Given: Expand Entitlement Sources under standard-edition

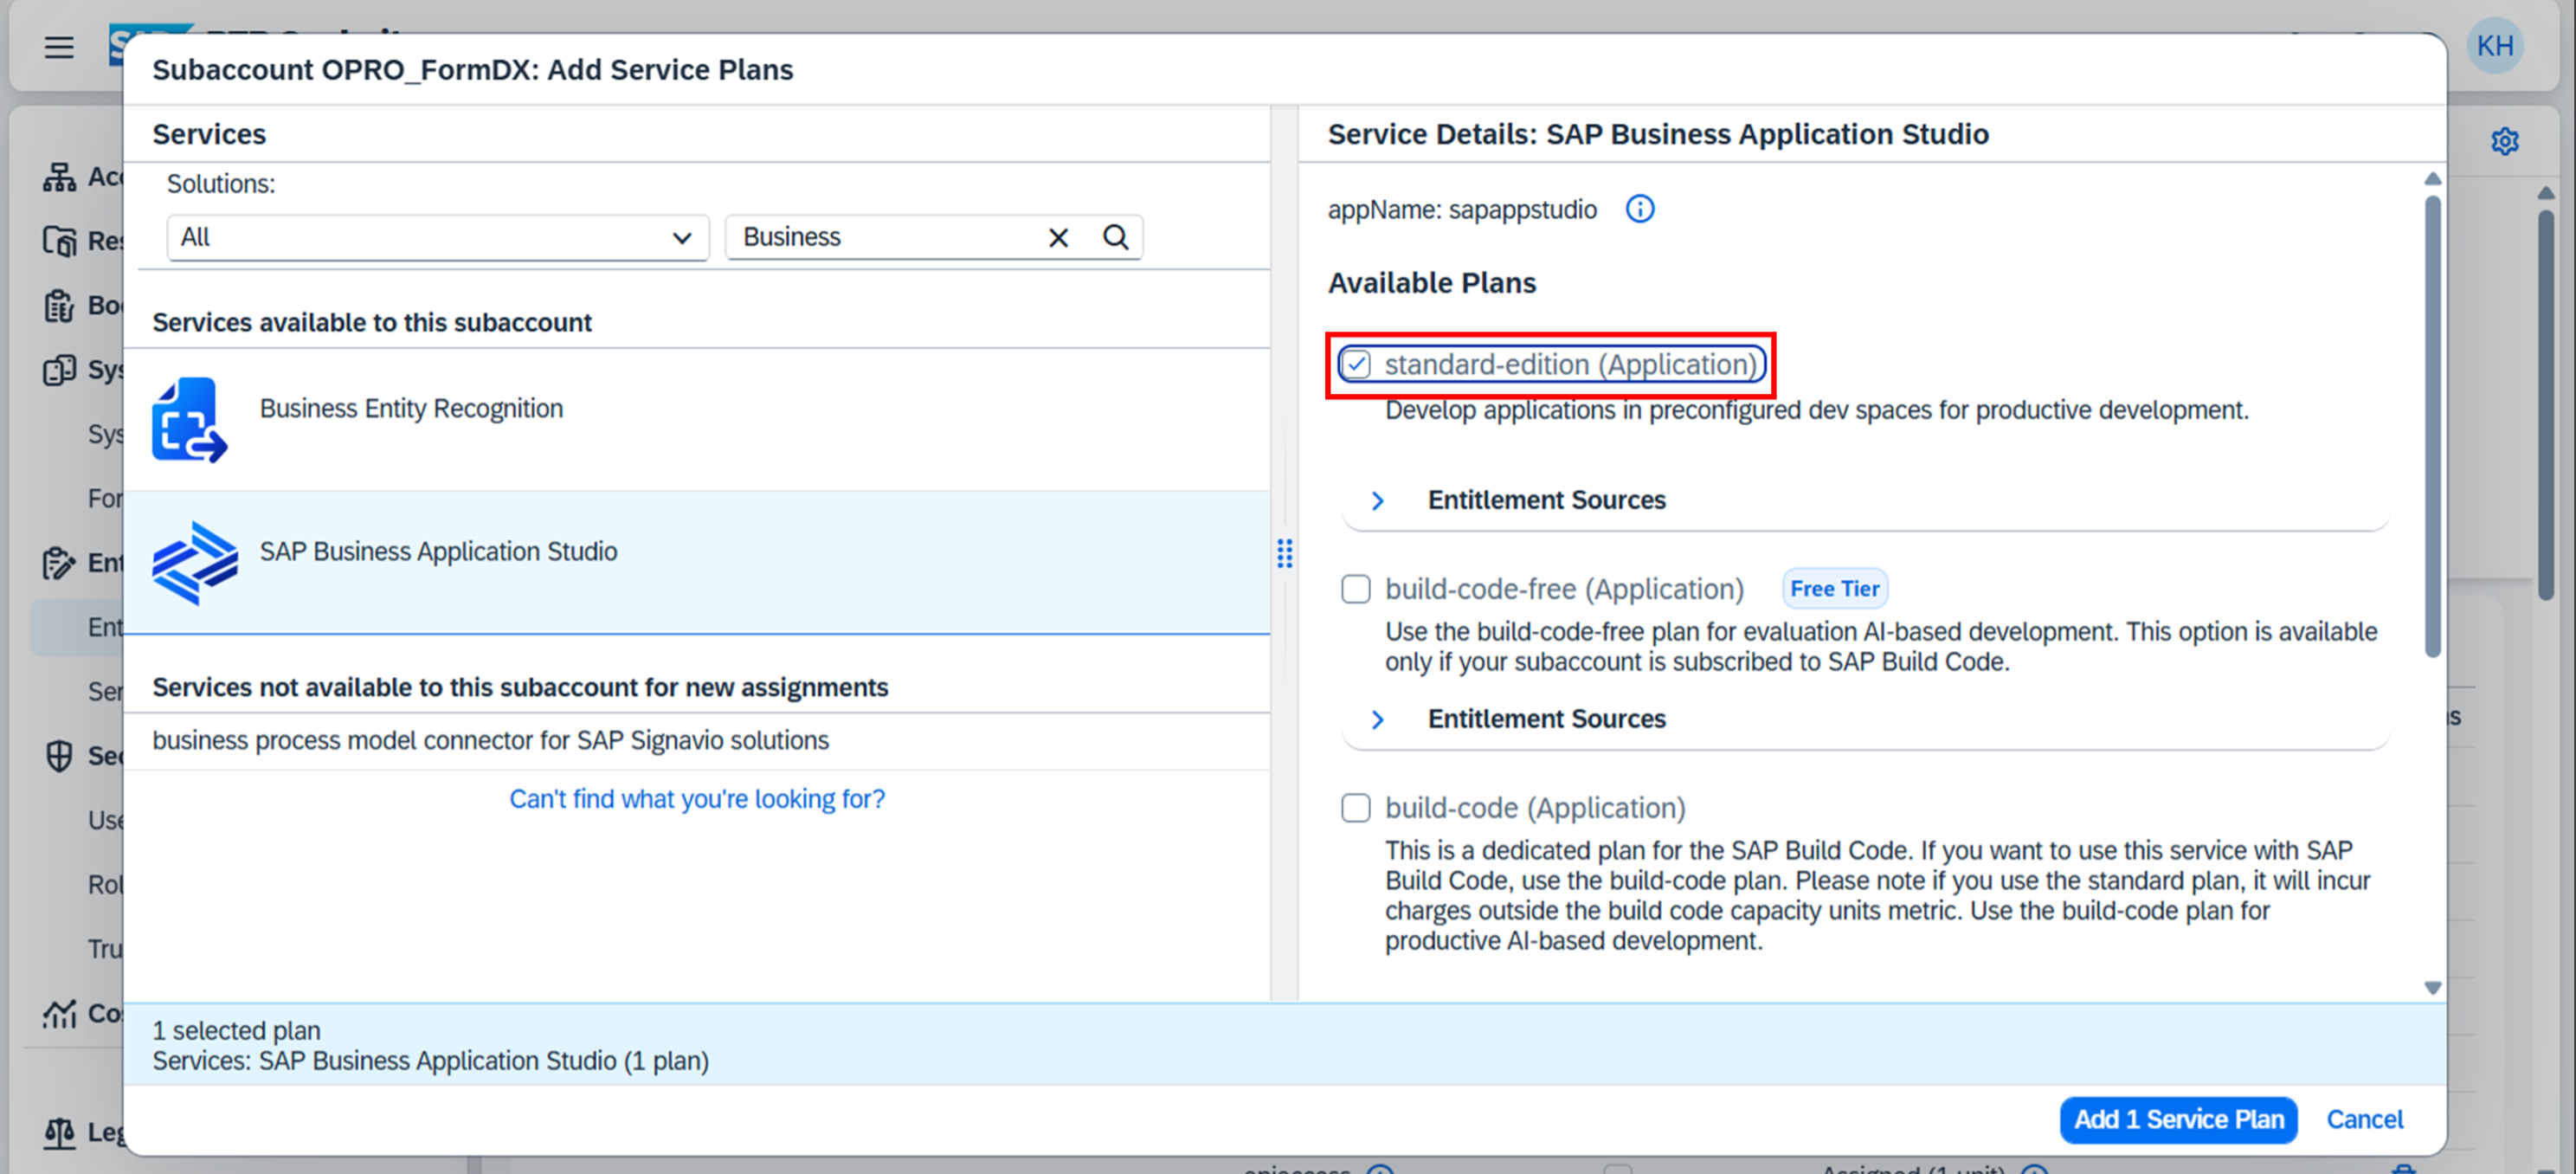Looking at the screenshot, I should 1377,500.
